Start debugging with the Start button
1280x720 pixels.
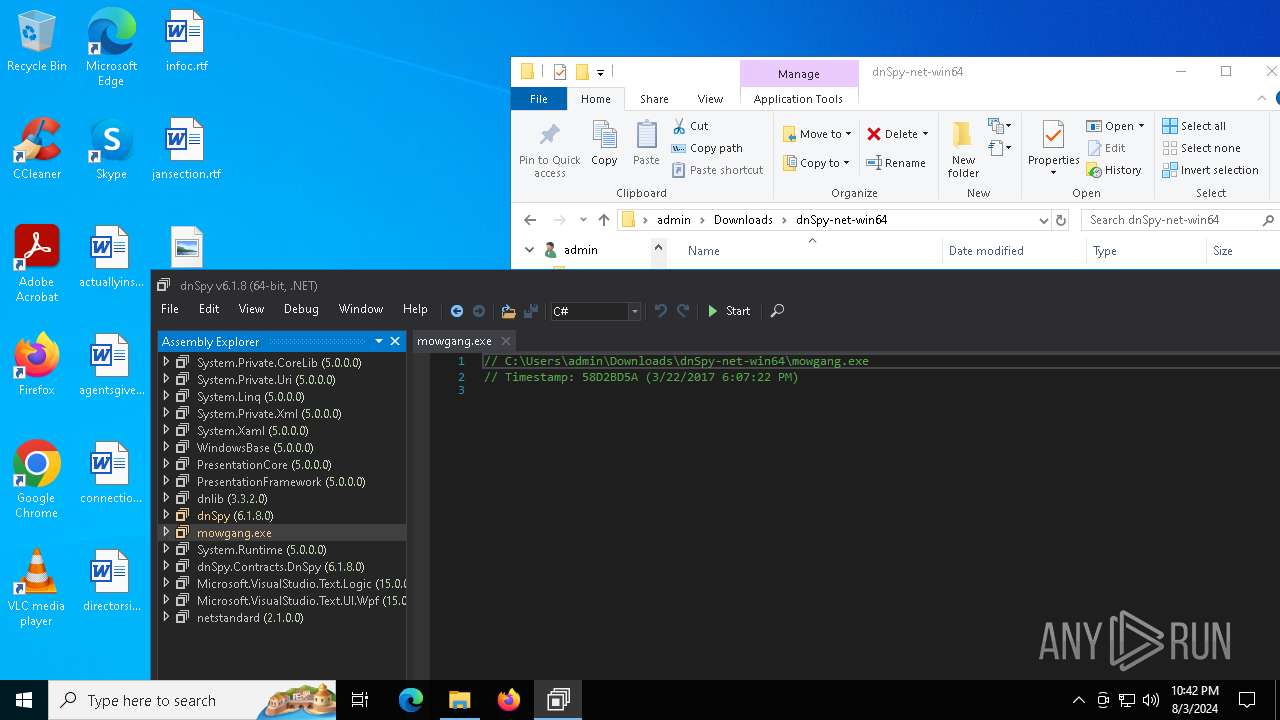pos(729,311)
